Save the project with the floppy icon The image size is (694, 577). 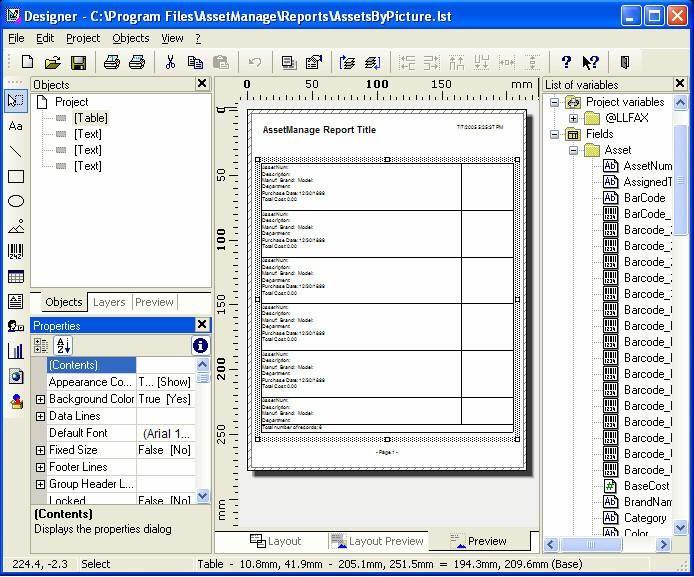78,62
